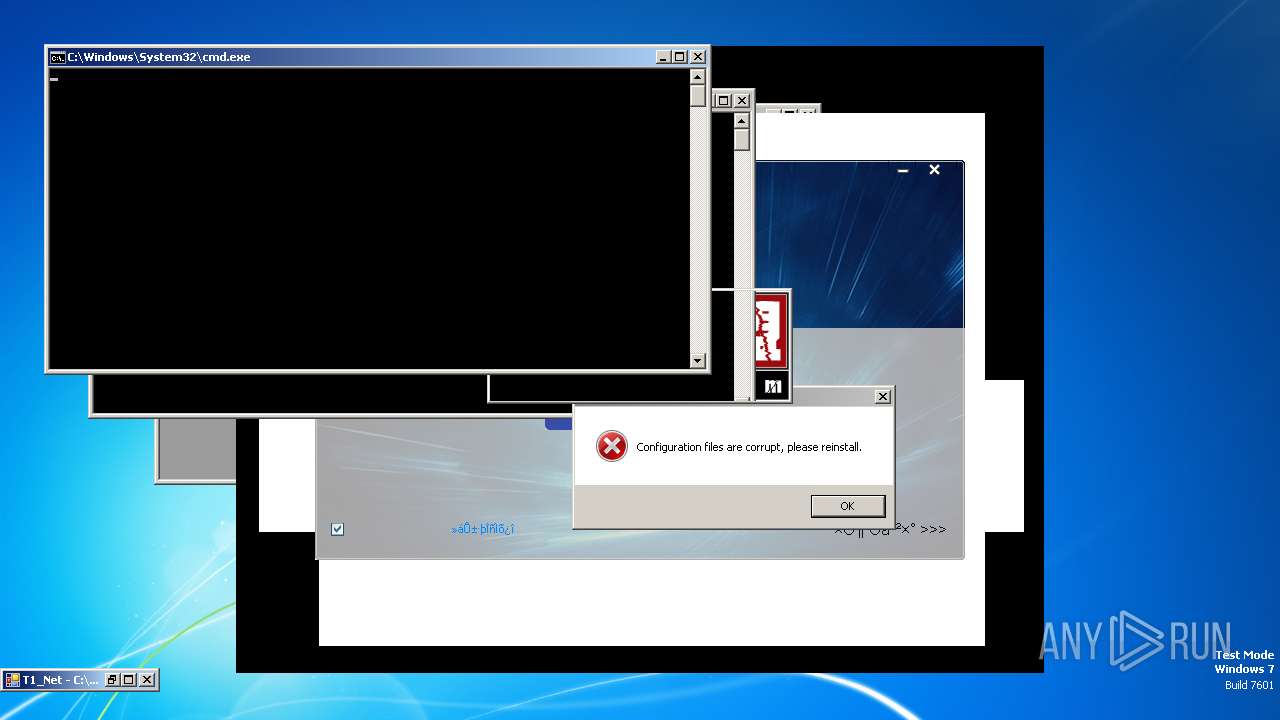The height and width of the screenshot is (720, 1280).
Task: Click the front cmd.exe scrollbar up arrow
Action: [698, 77]
